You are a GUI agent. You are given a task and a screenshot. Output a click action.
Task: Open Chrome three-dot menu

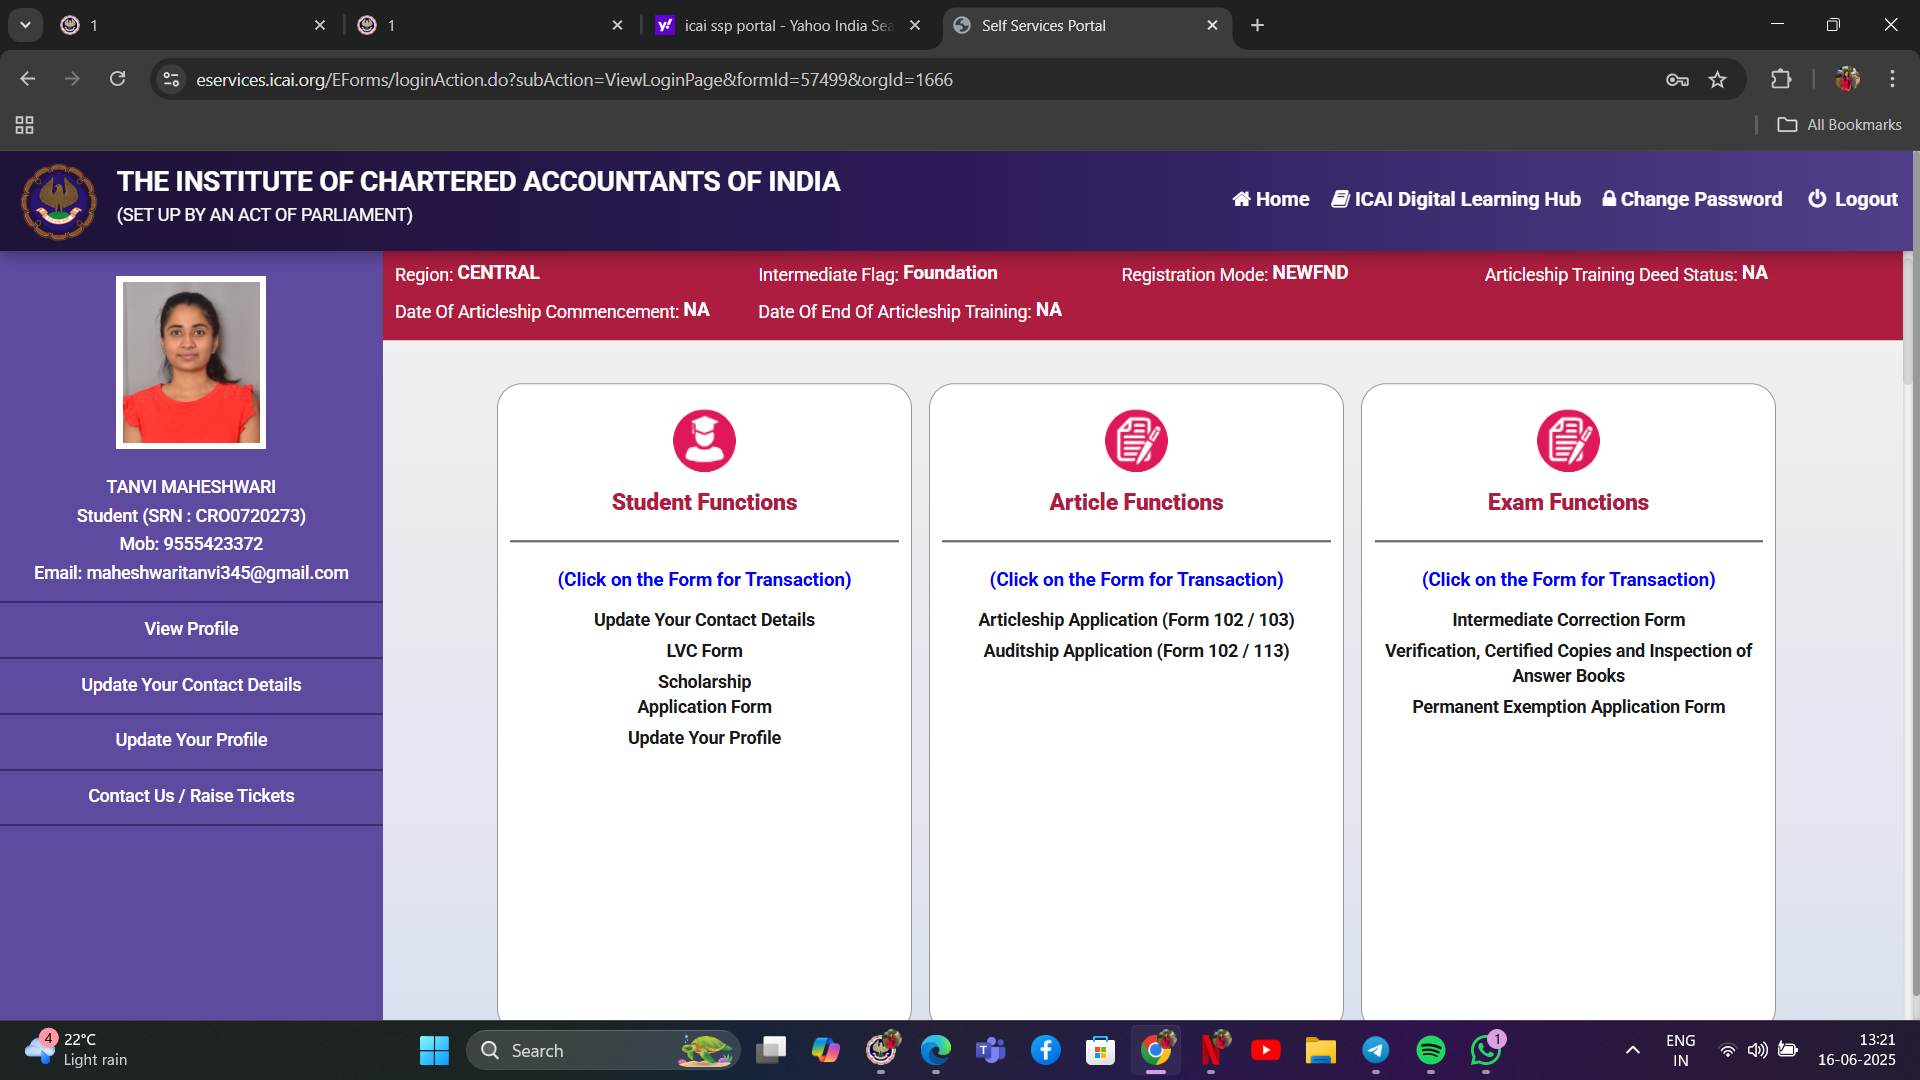pyautogui.click(x=1892, y=79)
